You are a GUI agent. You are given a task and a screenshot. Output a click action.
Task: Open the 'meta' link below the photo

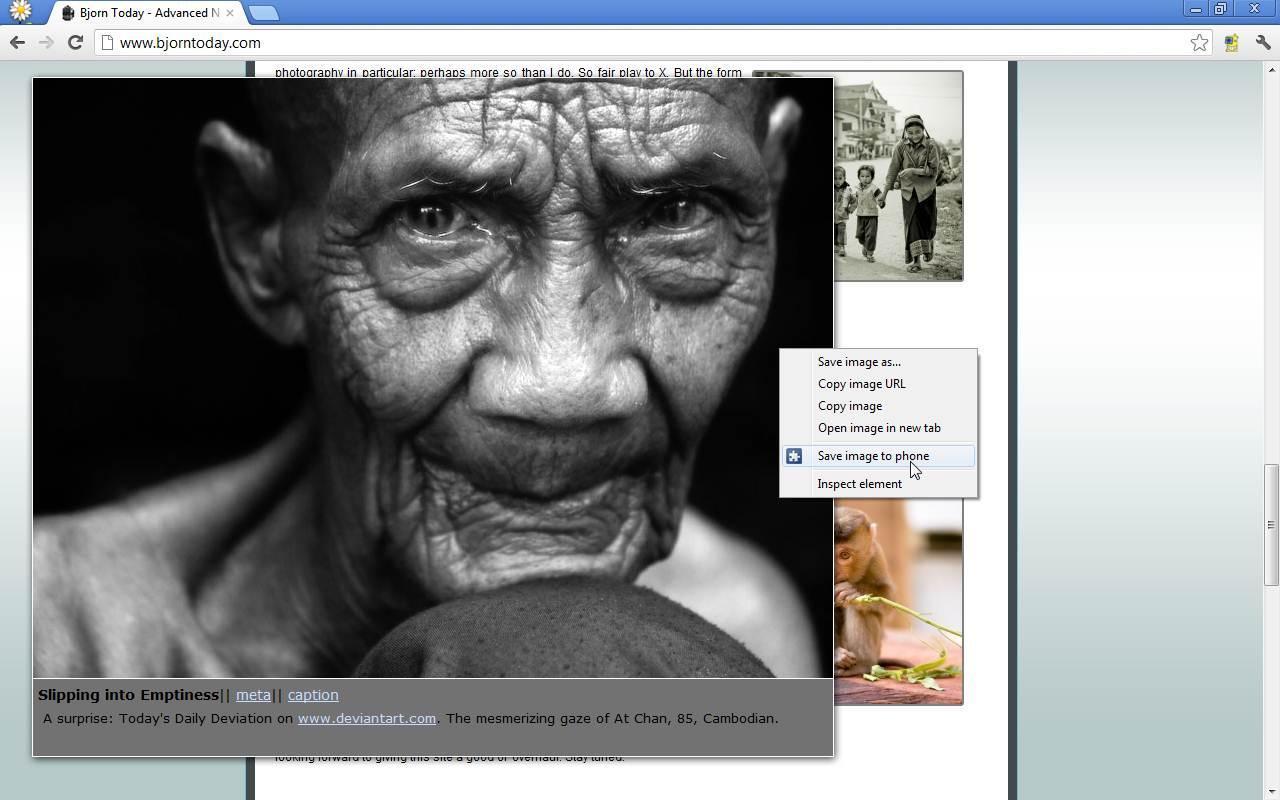[x=253, y=695]
